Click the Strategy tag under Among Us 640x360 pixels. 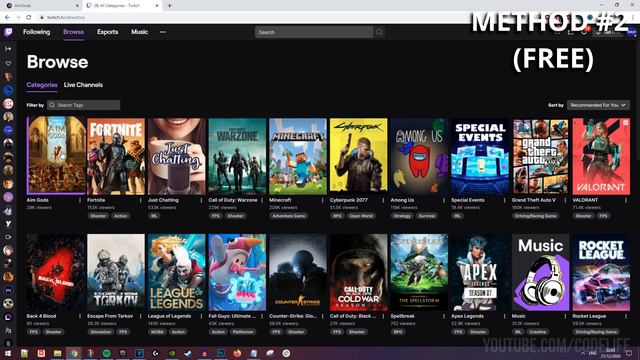coord(402,216)
